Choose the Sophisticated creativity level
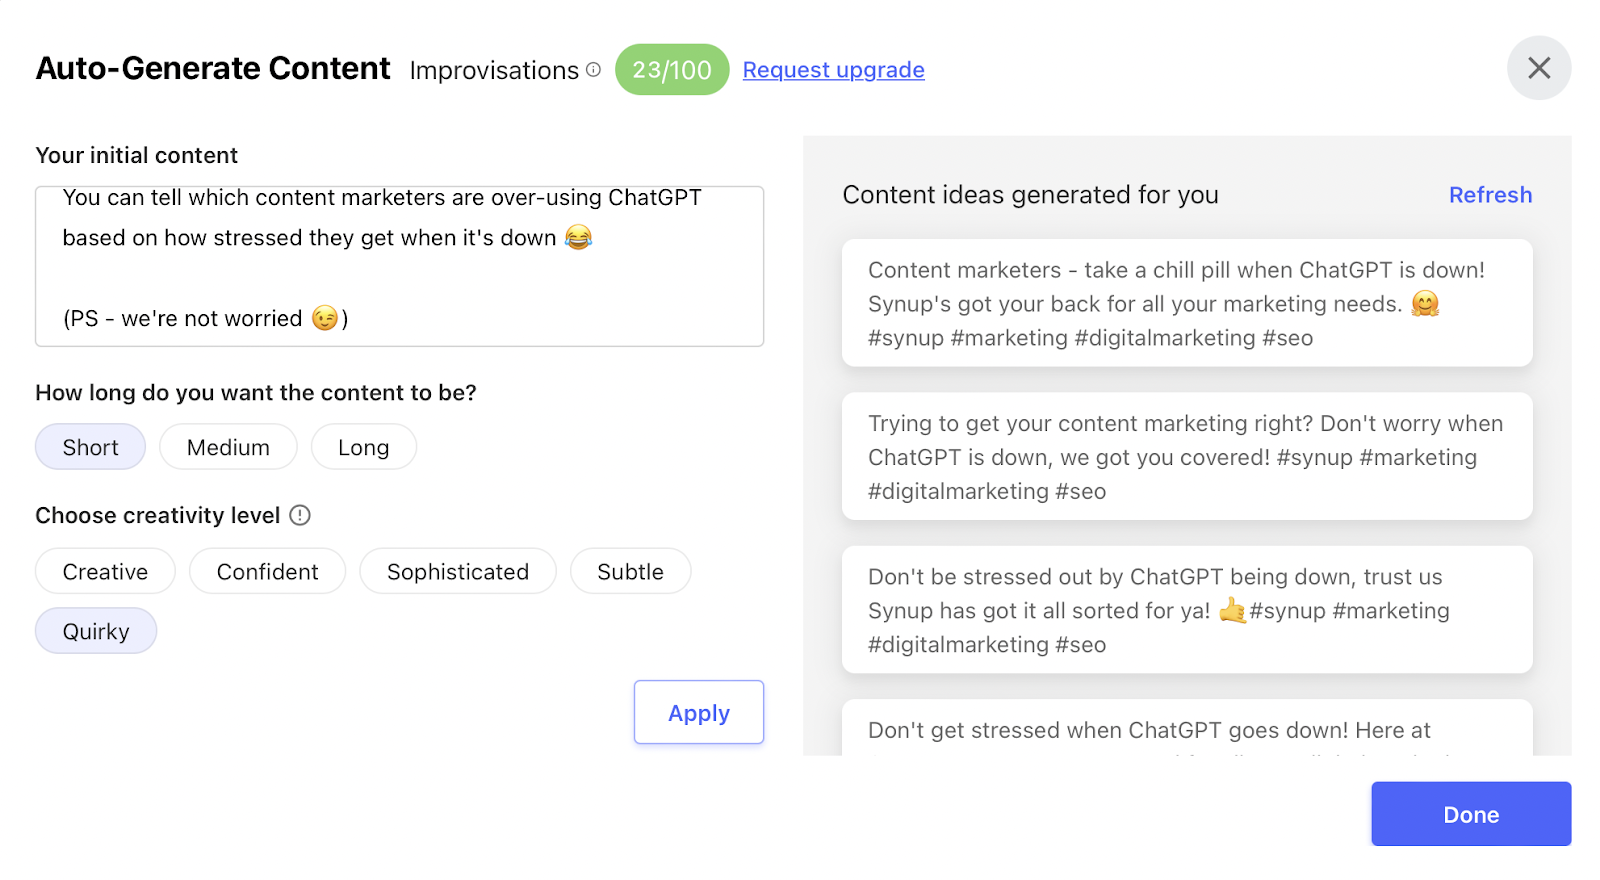Screen dimensions: 1600x880 (x=458, y=571)
